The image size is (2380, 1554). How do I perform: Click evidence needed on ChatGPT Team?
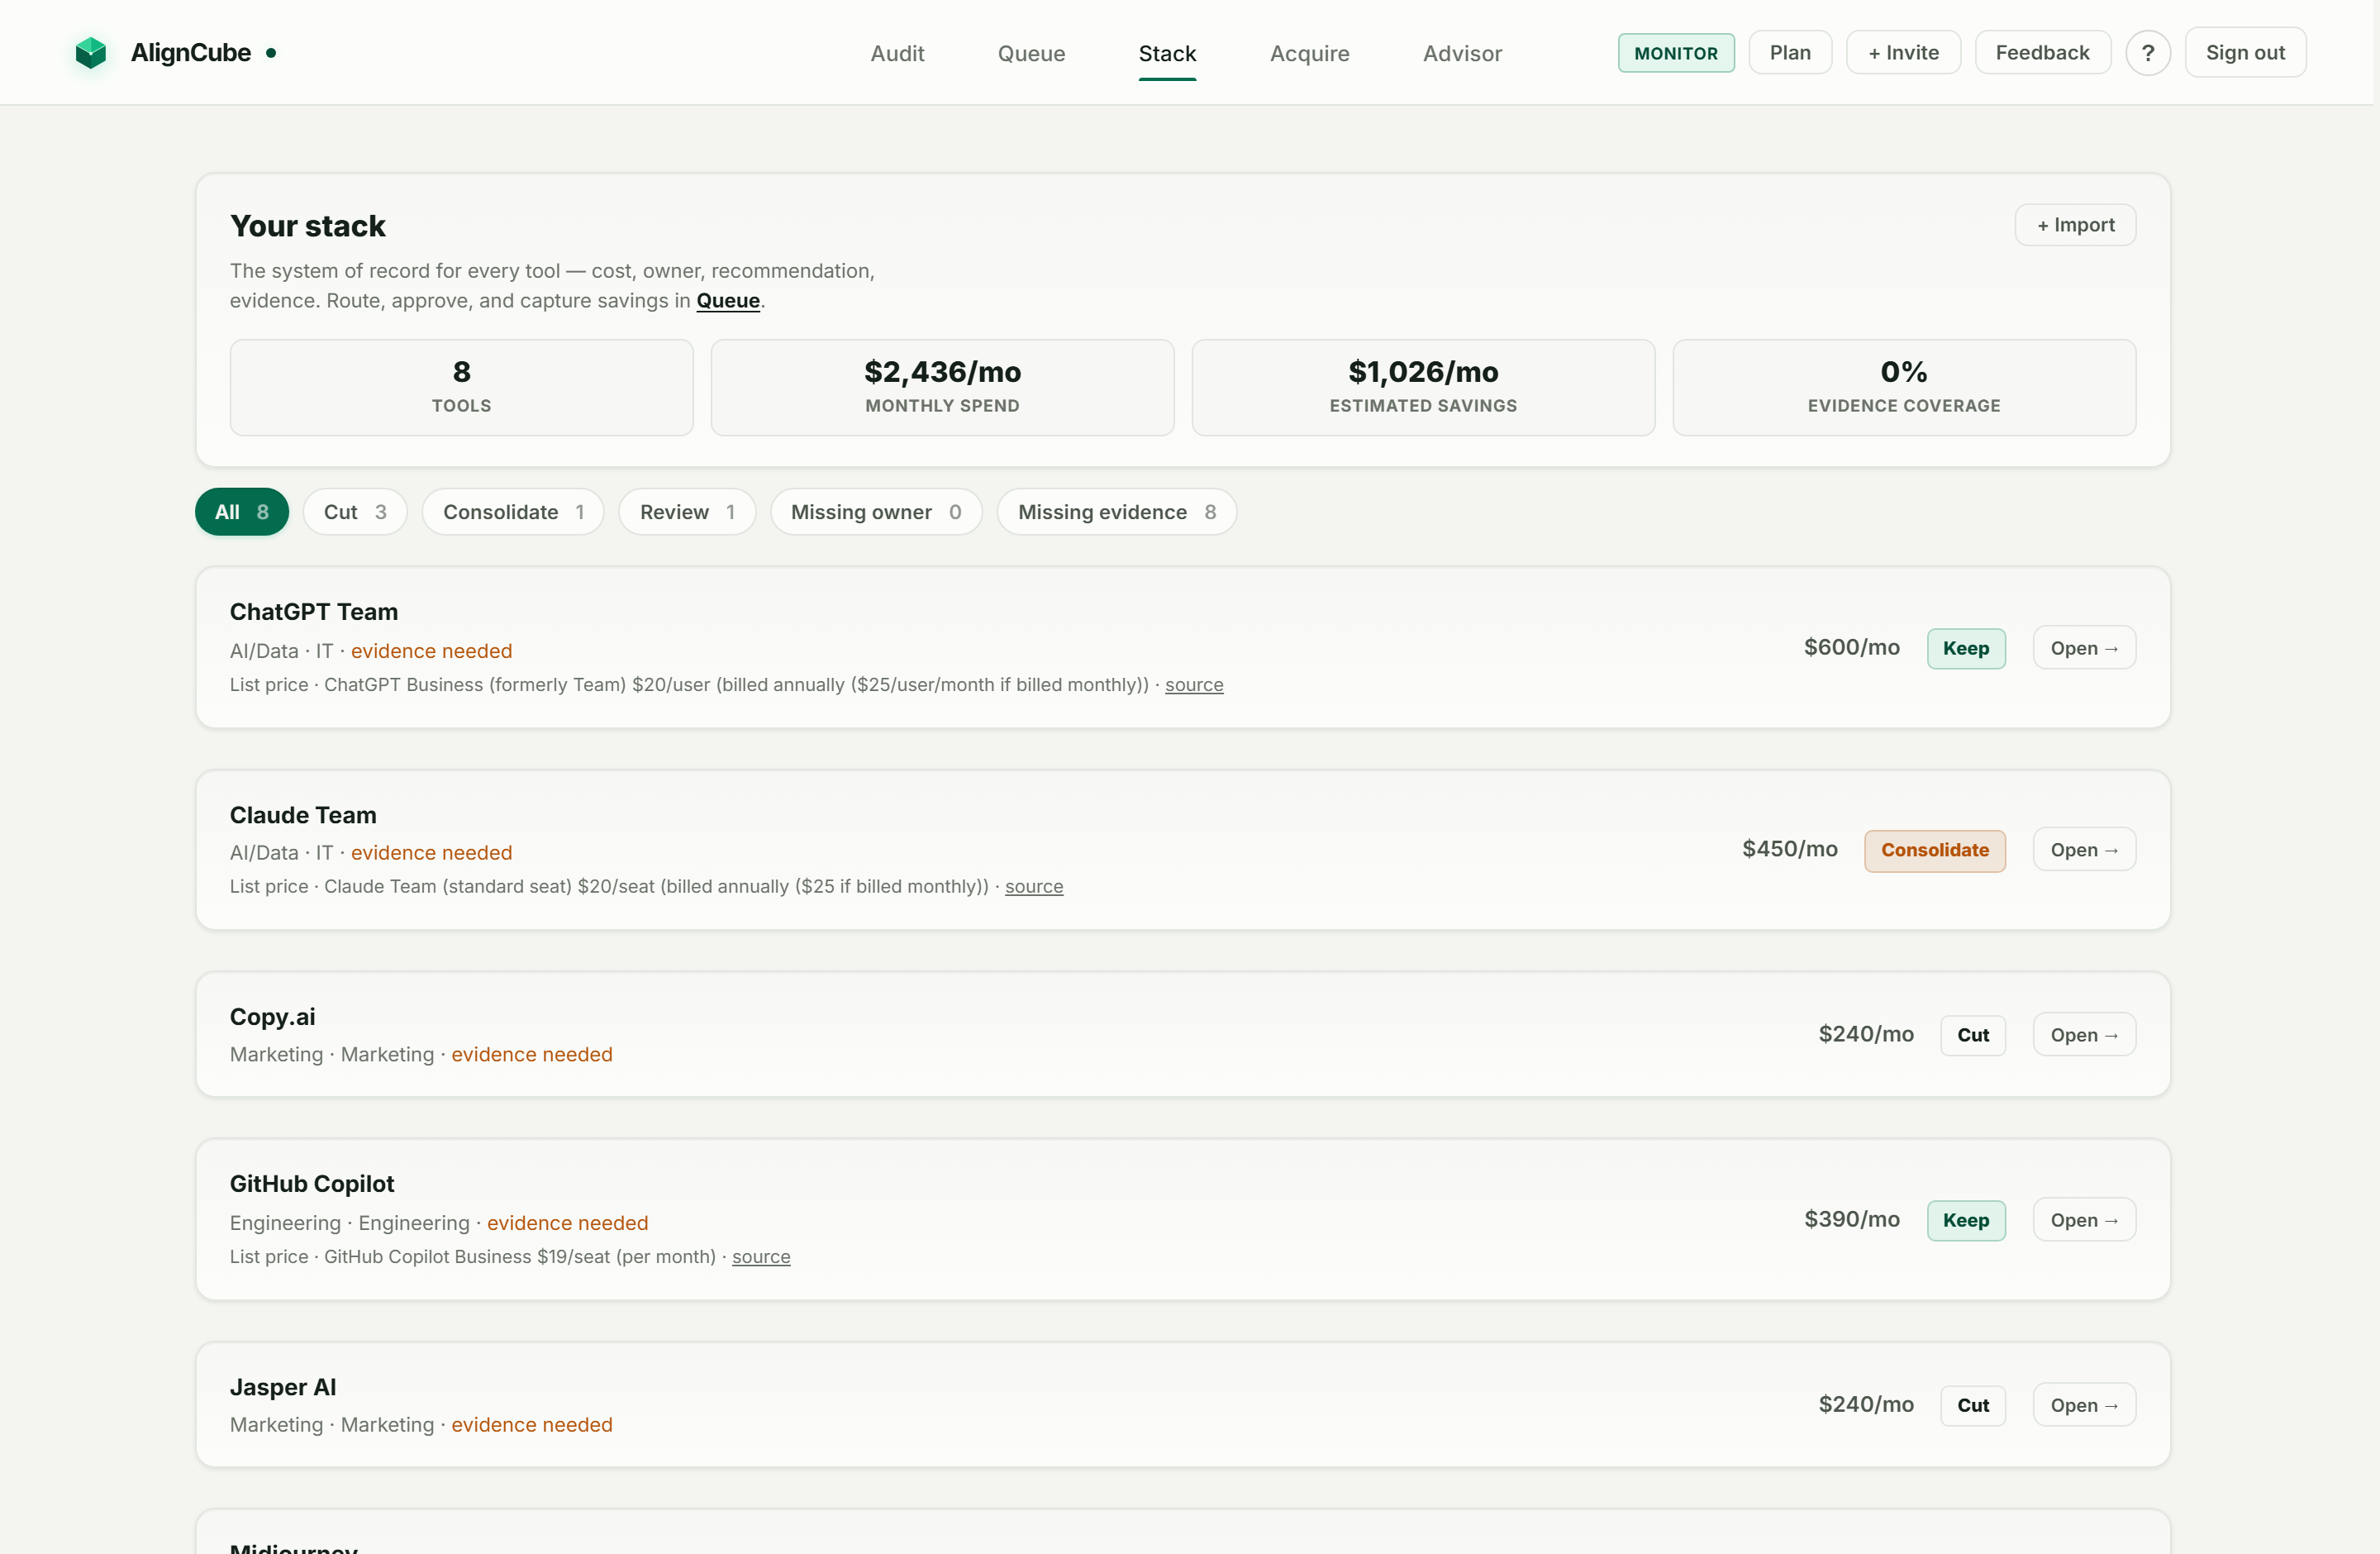pos(431,651)
